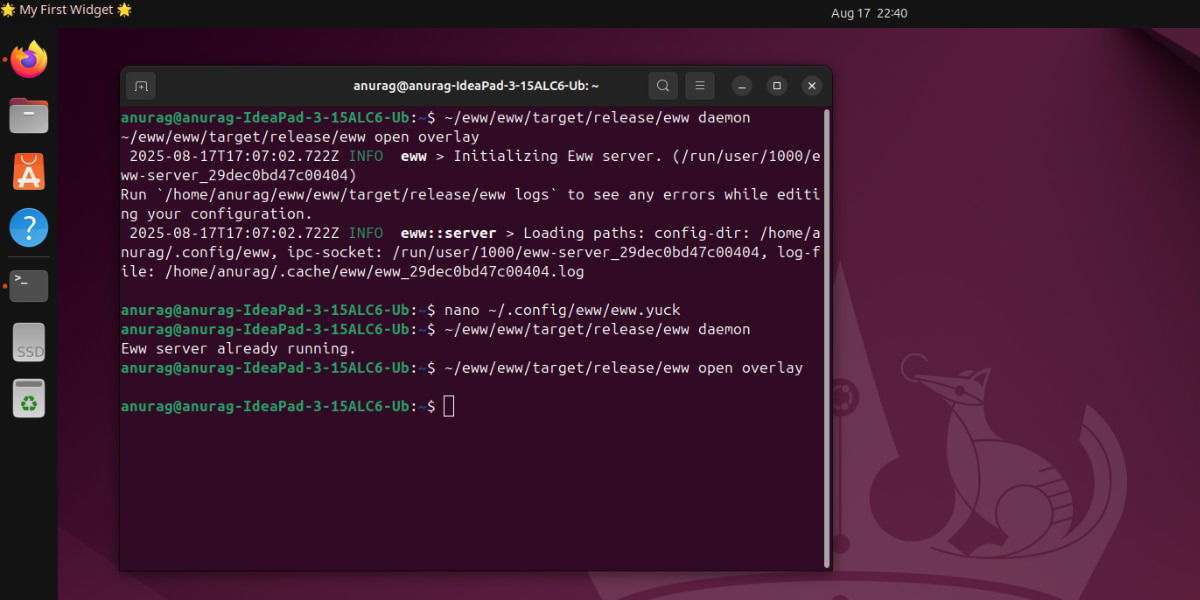Open the terminal hamburger menu
Image resolution: width=1200 pixels, height=600 pixels.
point(700,86)
